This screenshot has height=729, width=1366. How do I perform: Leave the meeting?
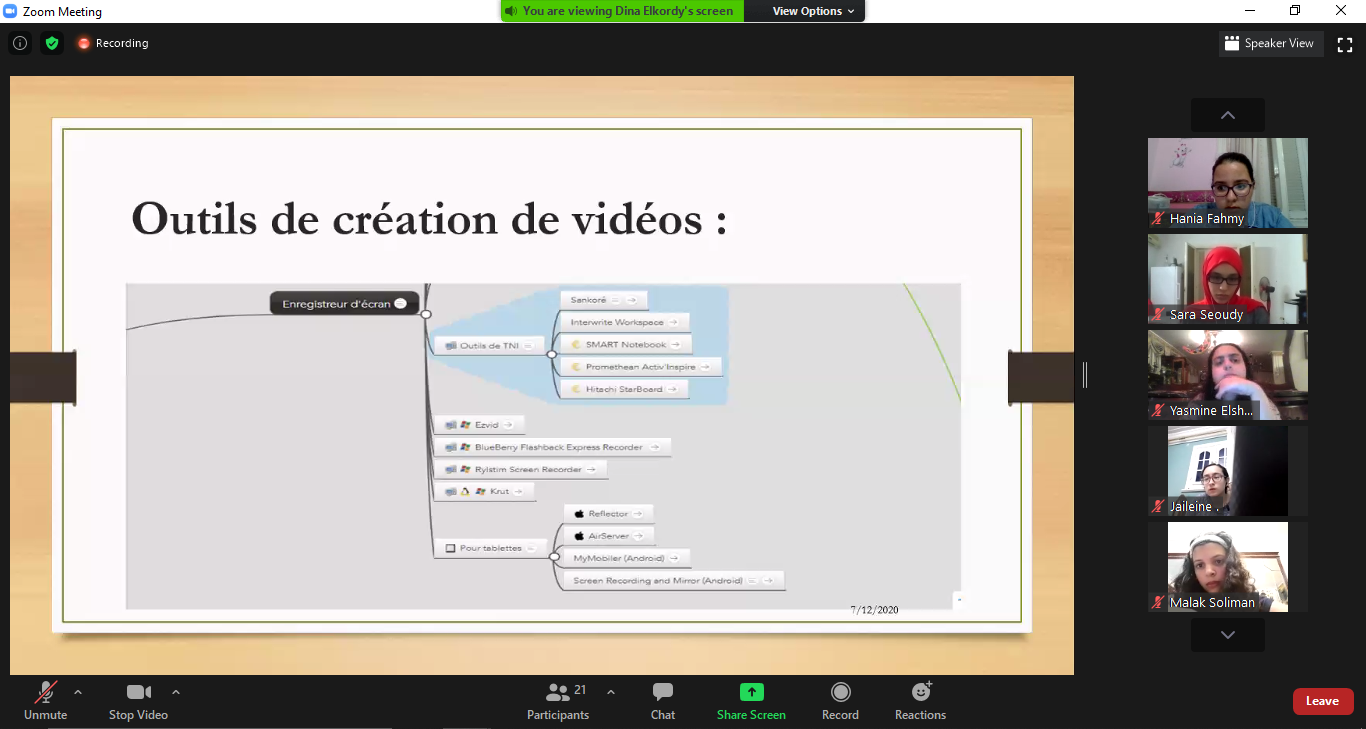pos(1322,701)
